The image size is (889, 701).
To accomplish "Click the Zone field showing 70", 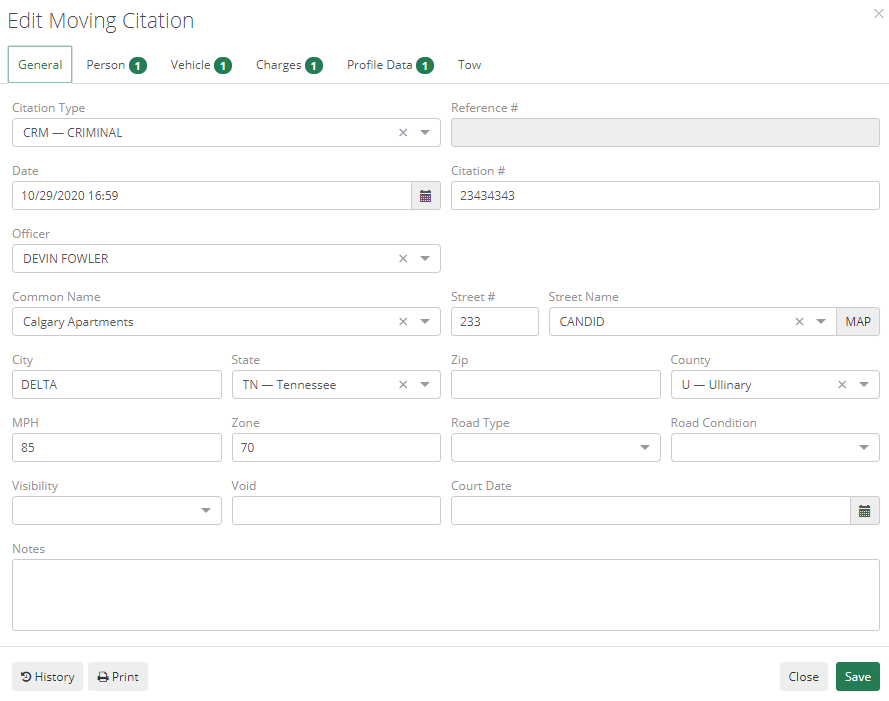I will click(336, 447).
